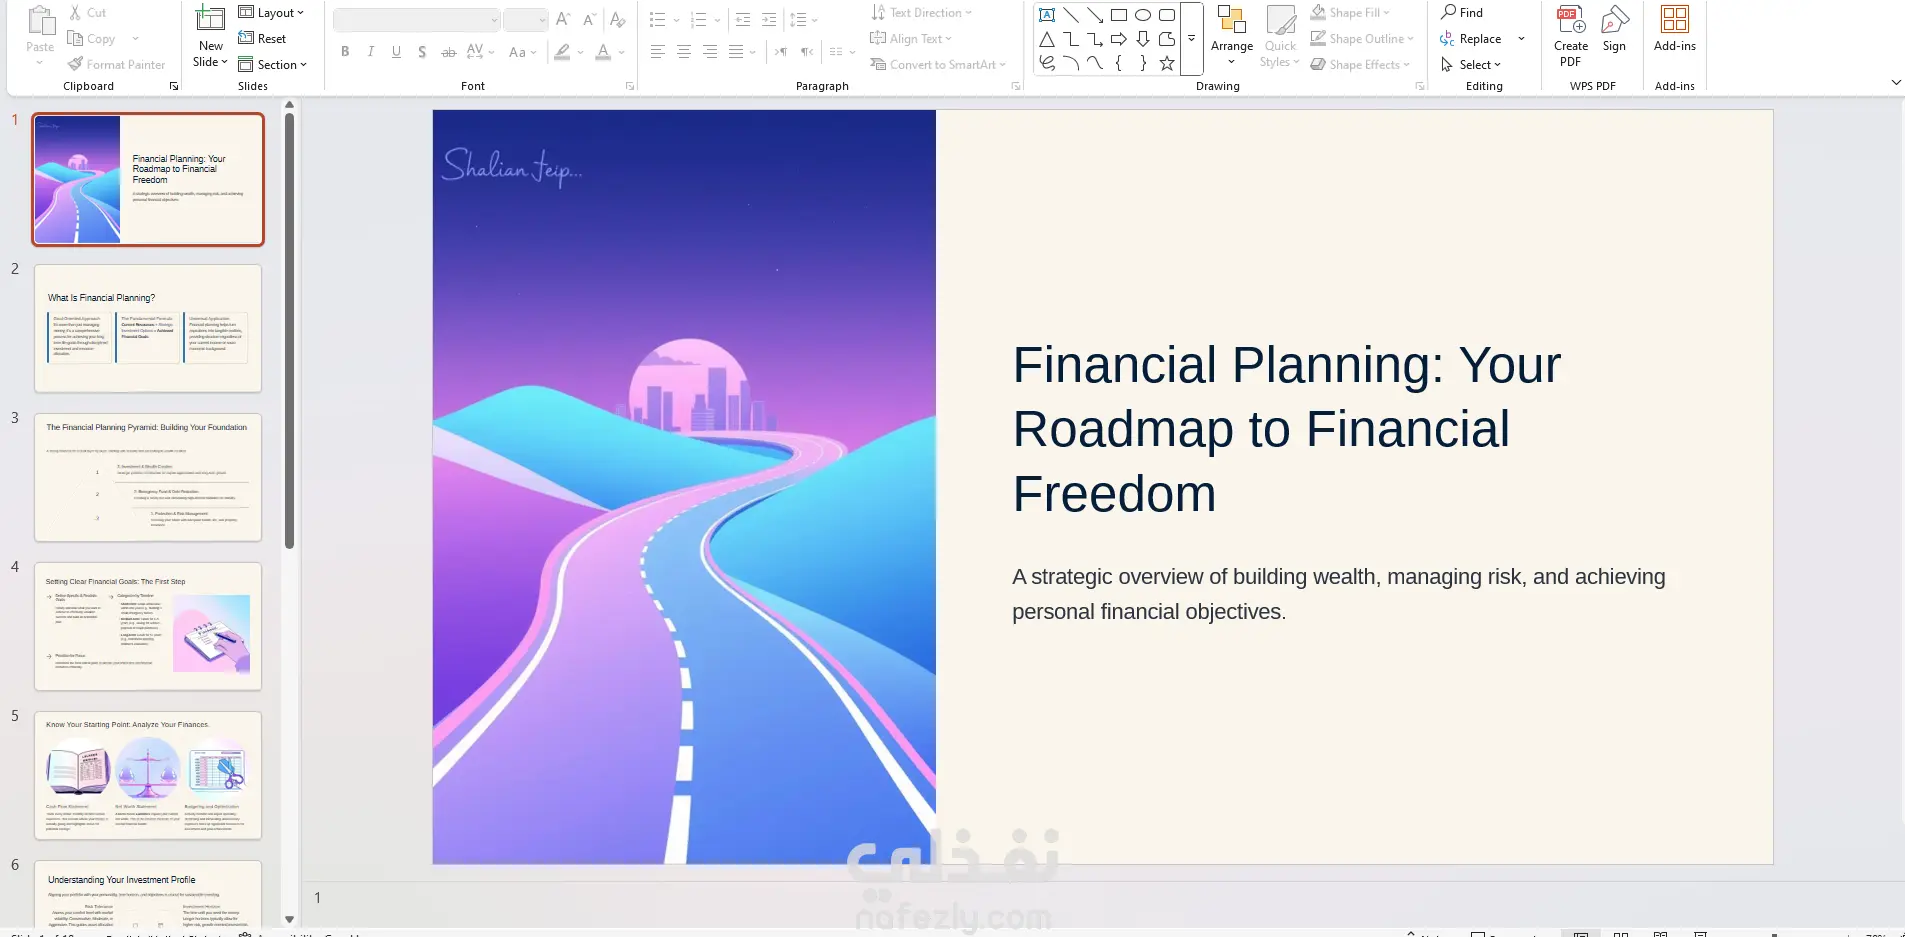Click the numbered list icon
Screen dimensions: 1905x937
[699, 20]
